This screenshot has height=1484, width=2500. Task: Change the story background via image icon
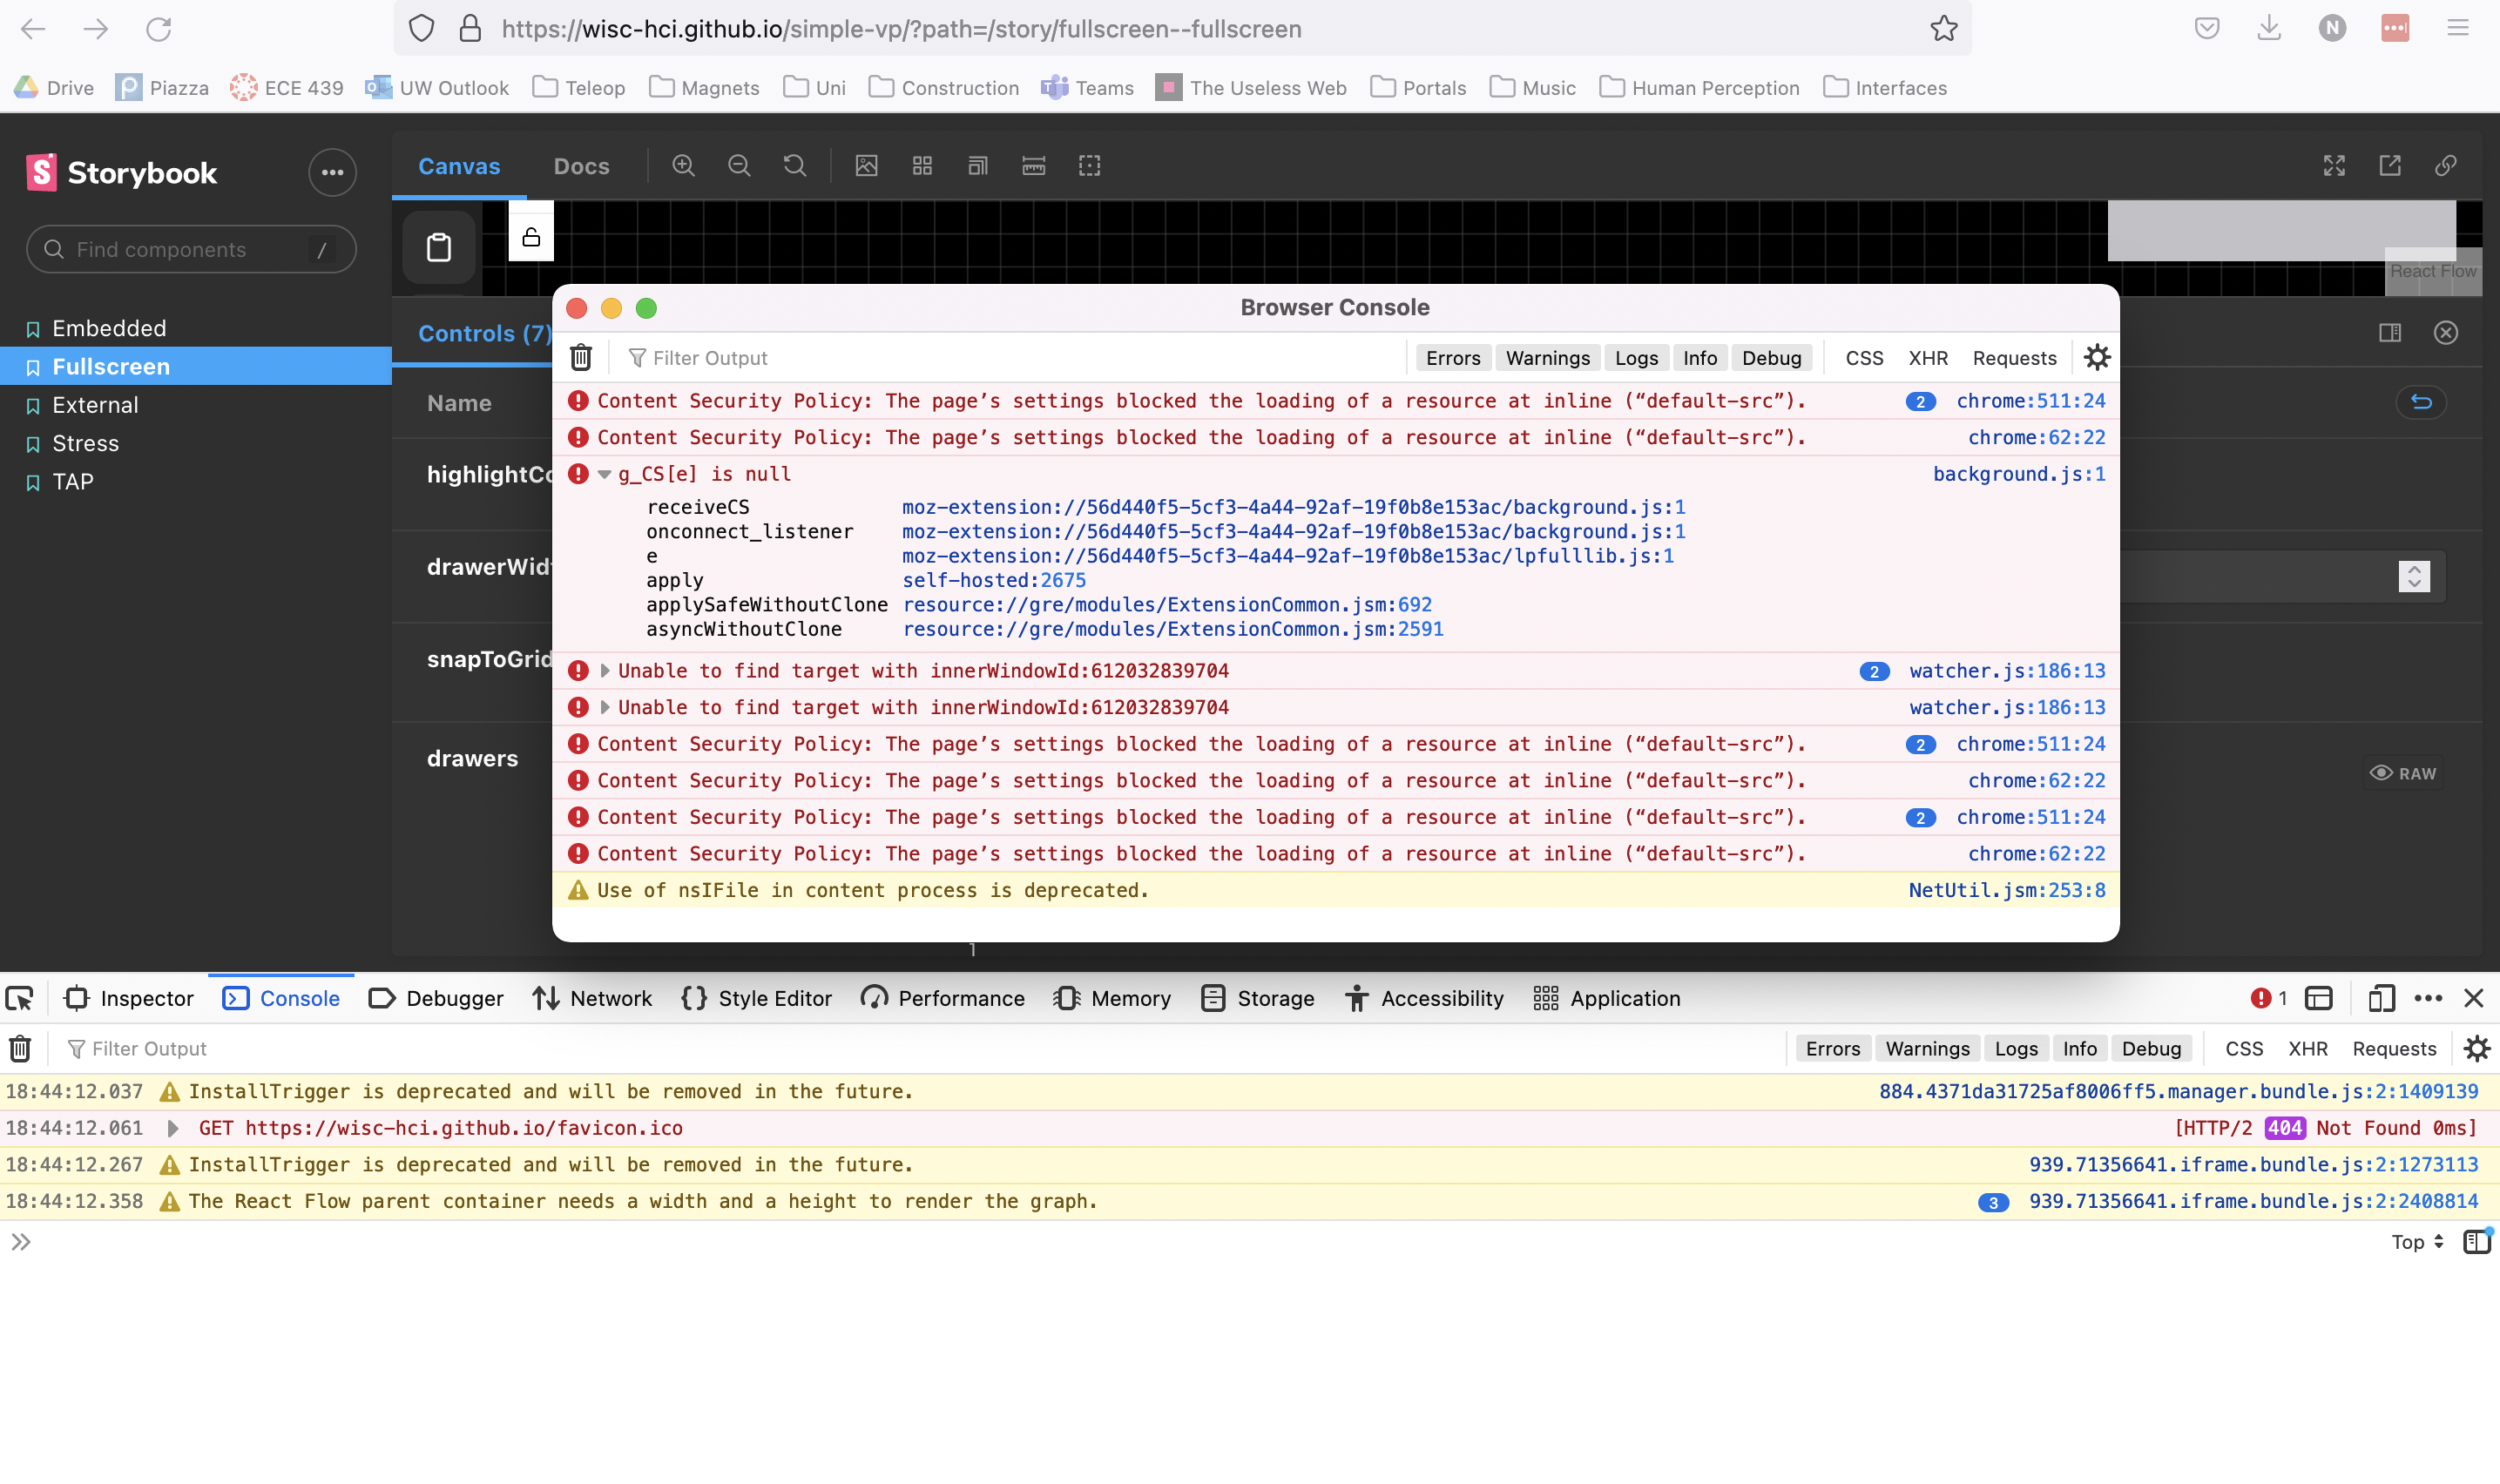pos(866,166)
